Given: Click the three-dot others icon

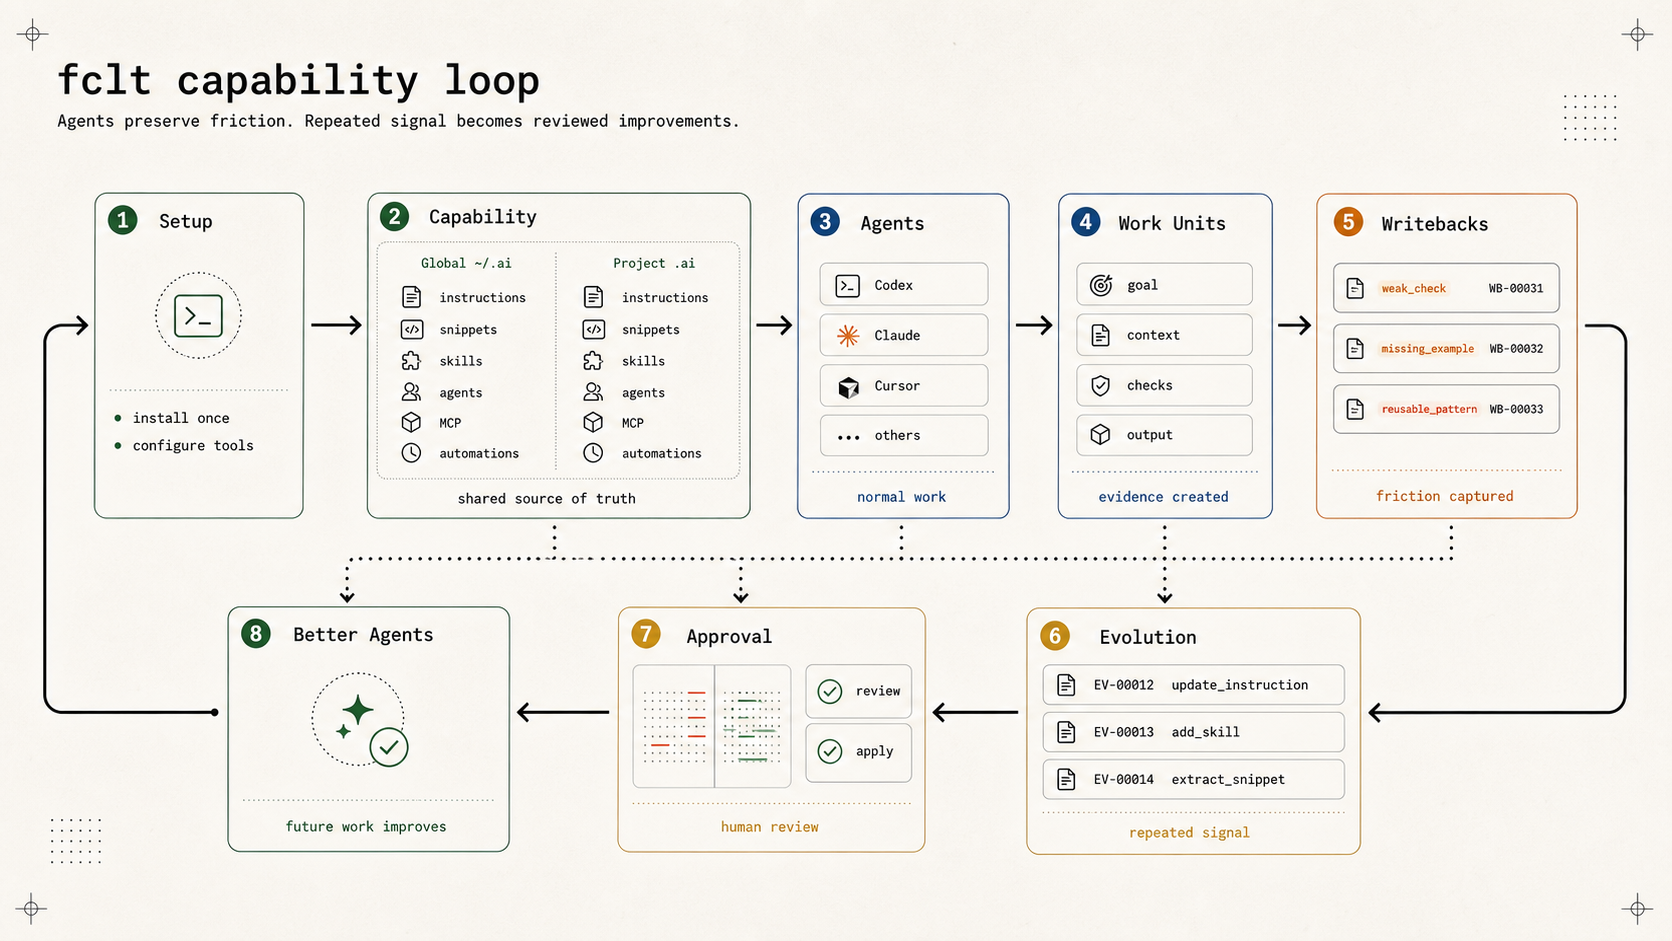Looking at the screenshot, I should click(848, 437).
